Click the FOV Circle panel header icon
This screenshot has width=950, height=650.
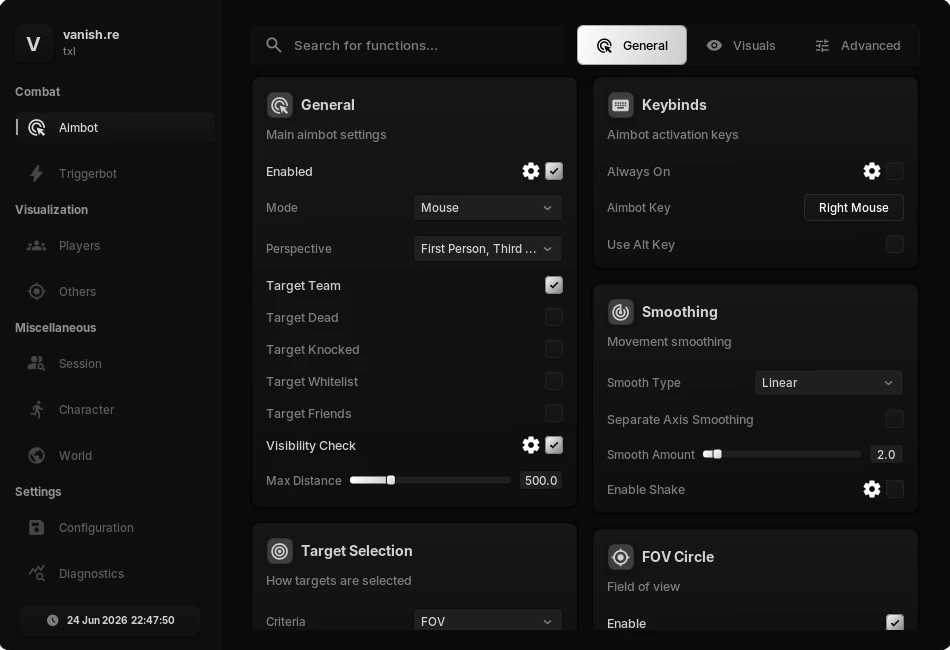point(620,557)
